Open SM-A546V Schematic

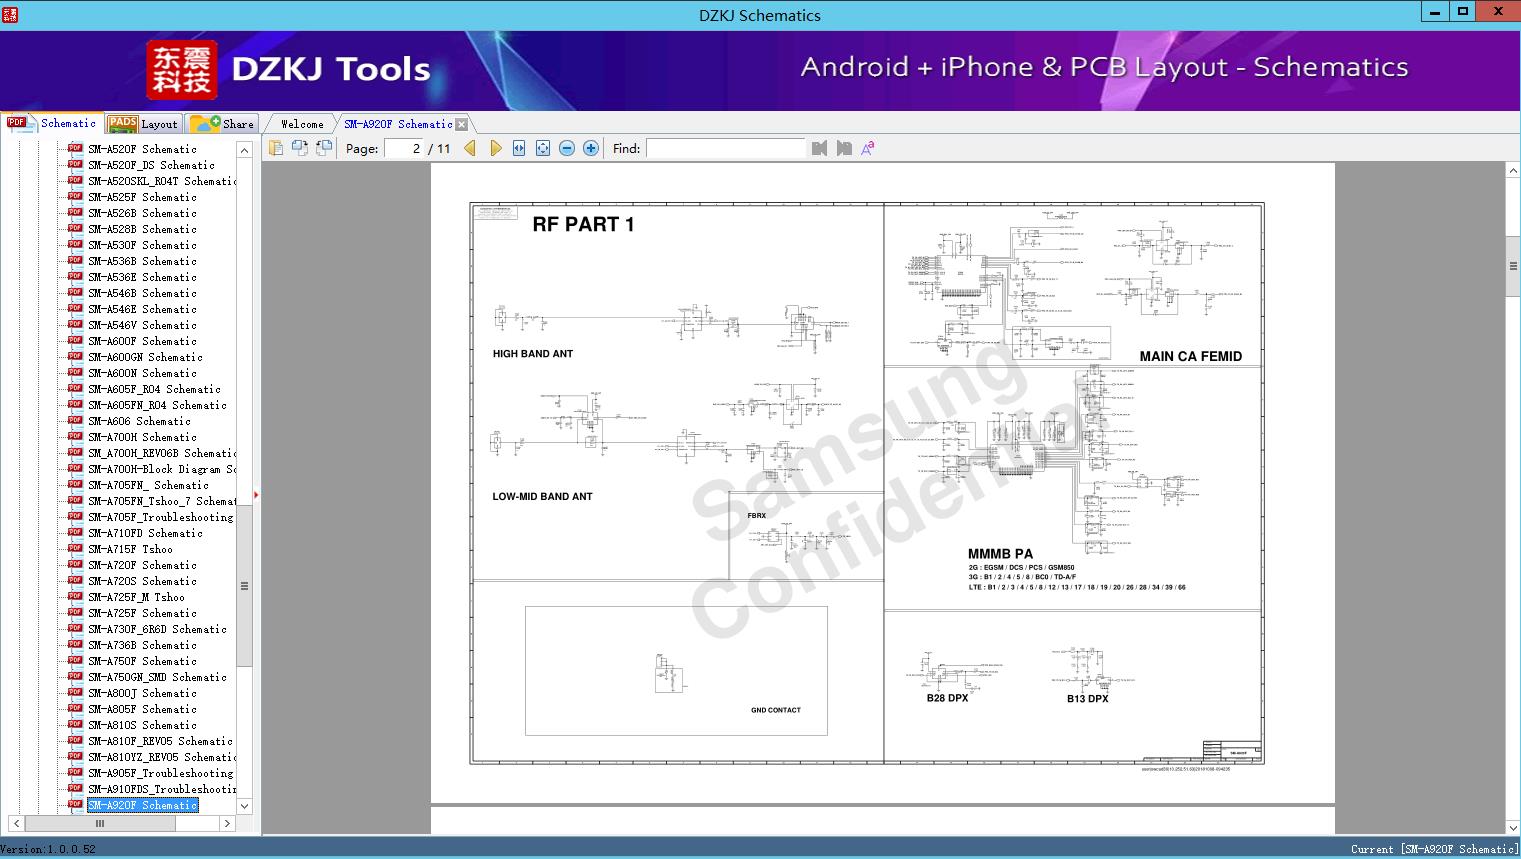[142, 325]
